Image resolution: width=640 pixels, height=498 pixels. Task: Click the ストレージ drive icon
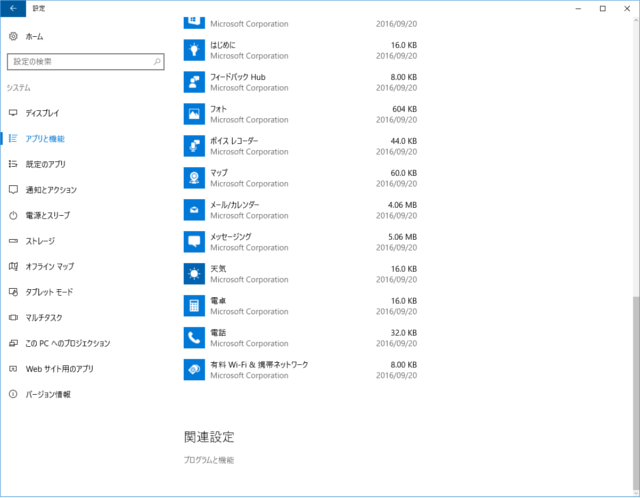click(x=13, y=241)
